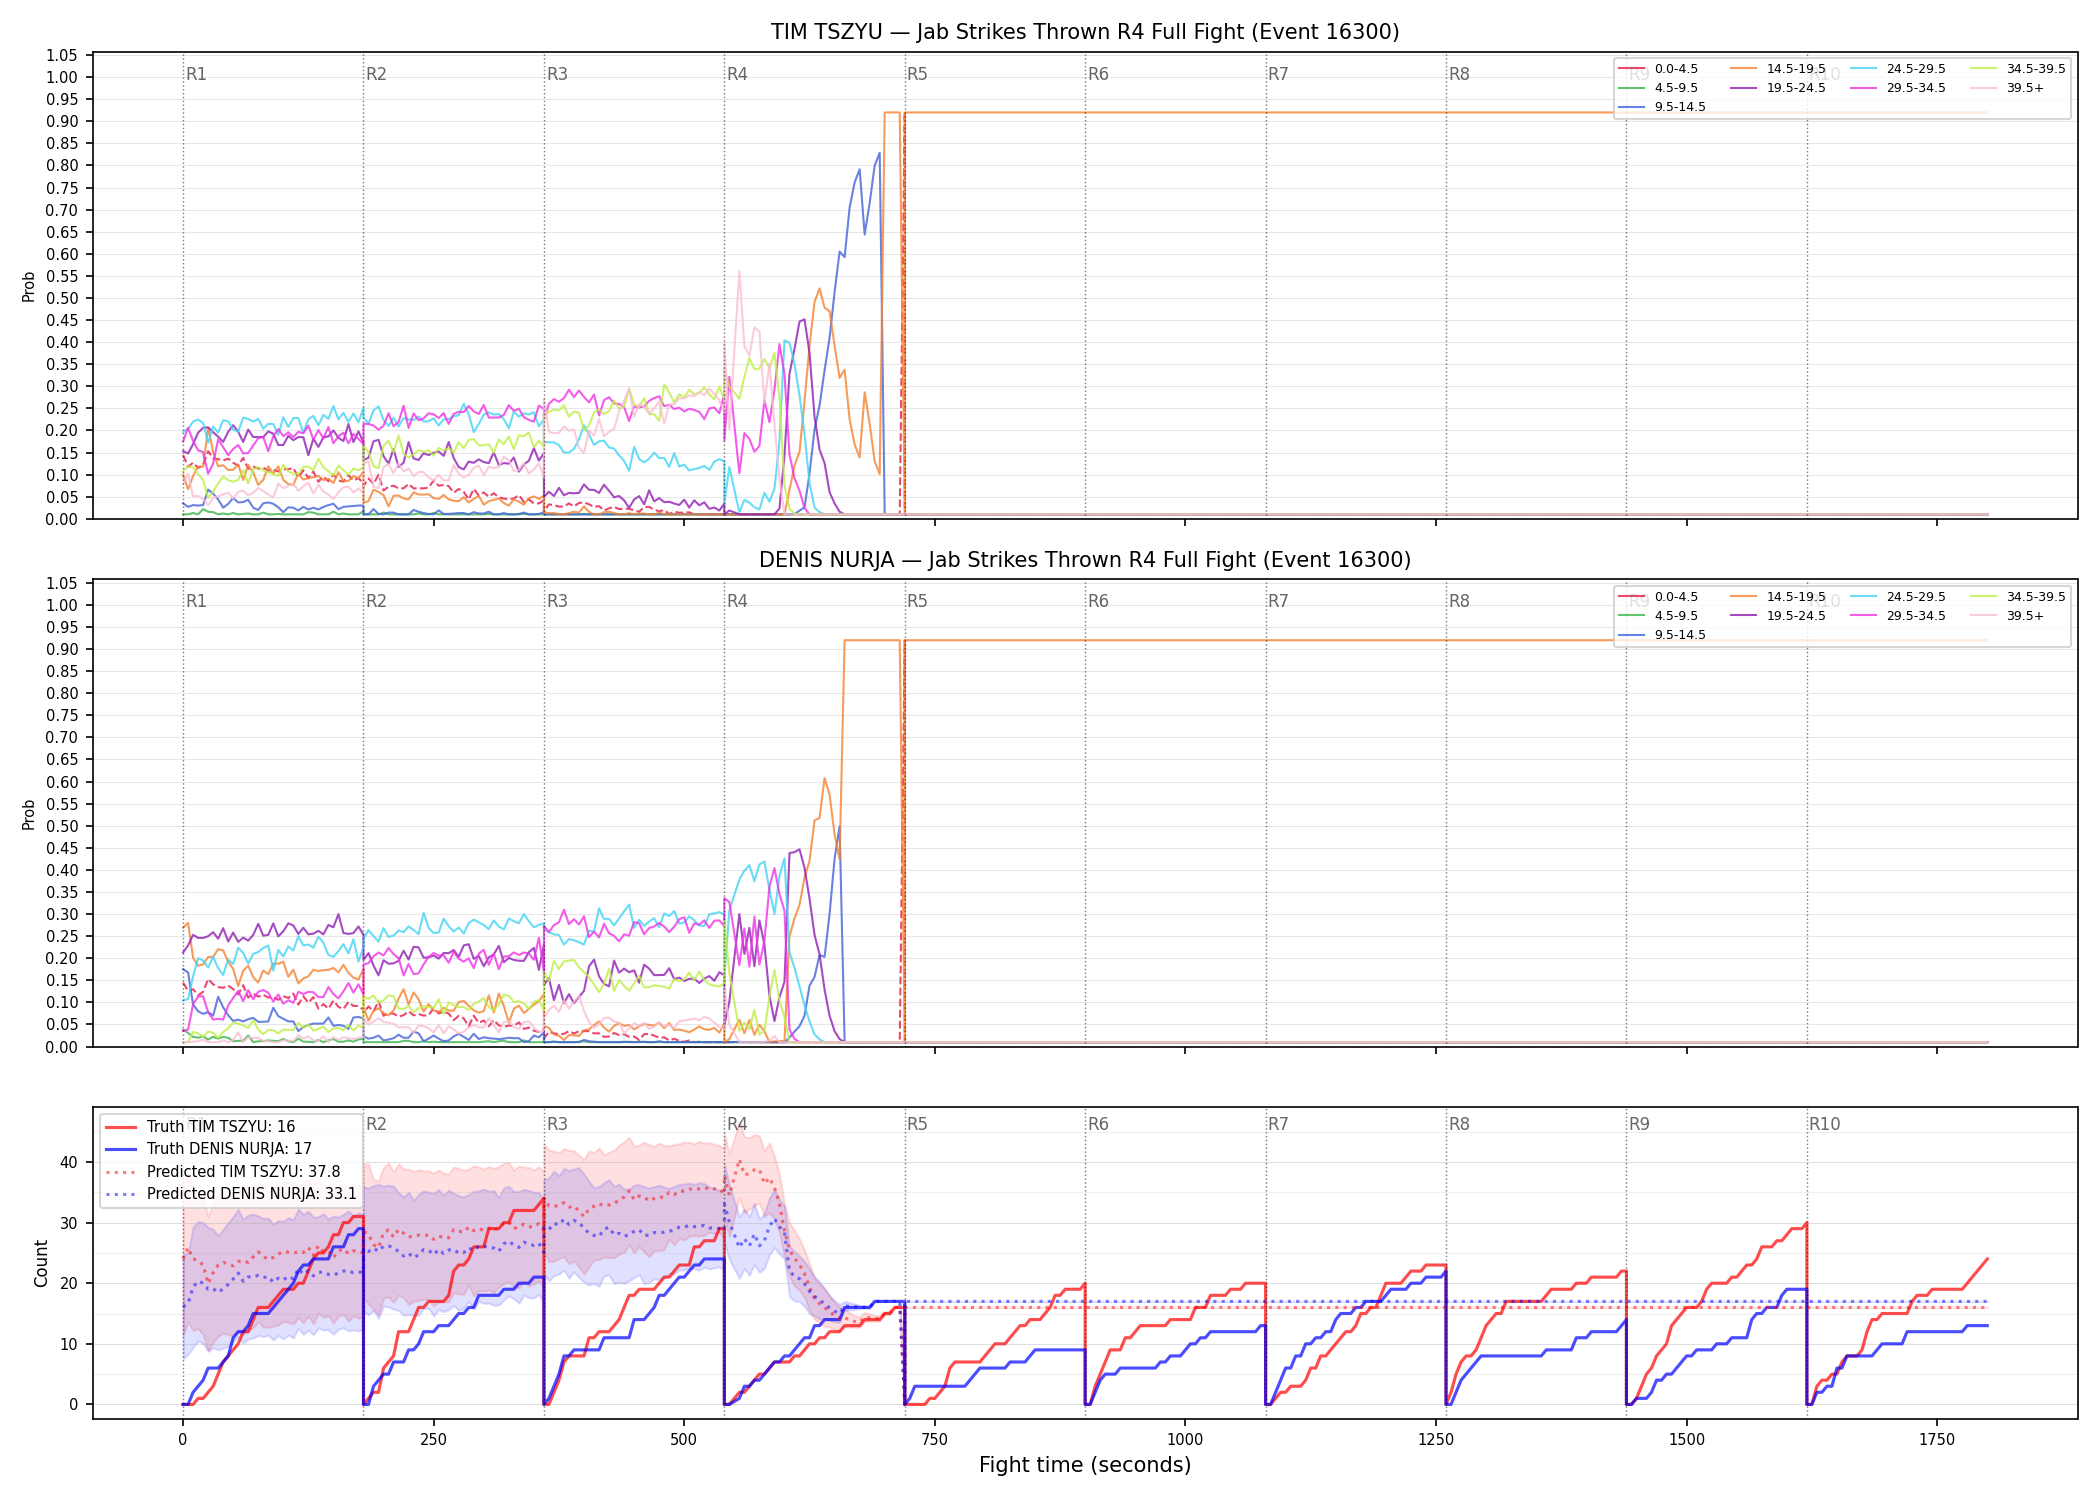Click the 0.0-4.5 legend entry in the DENIS NURJA chart
2100x1500 pixels.
click(x=1658, y=597)
